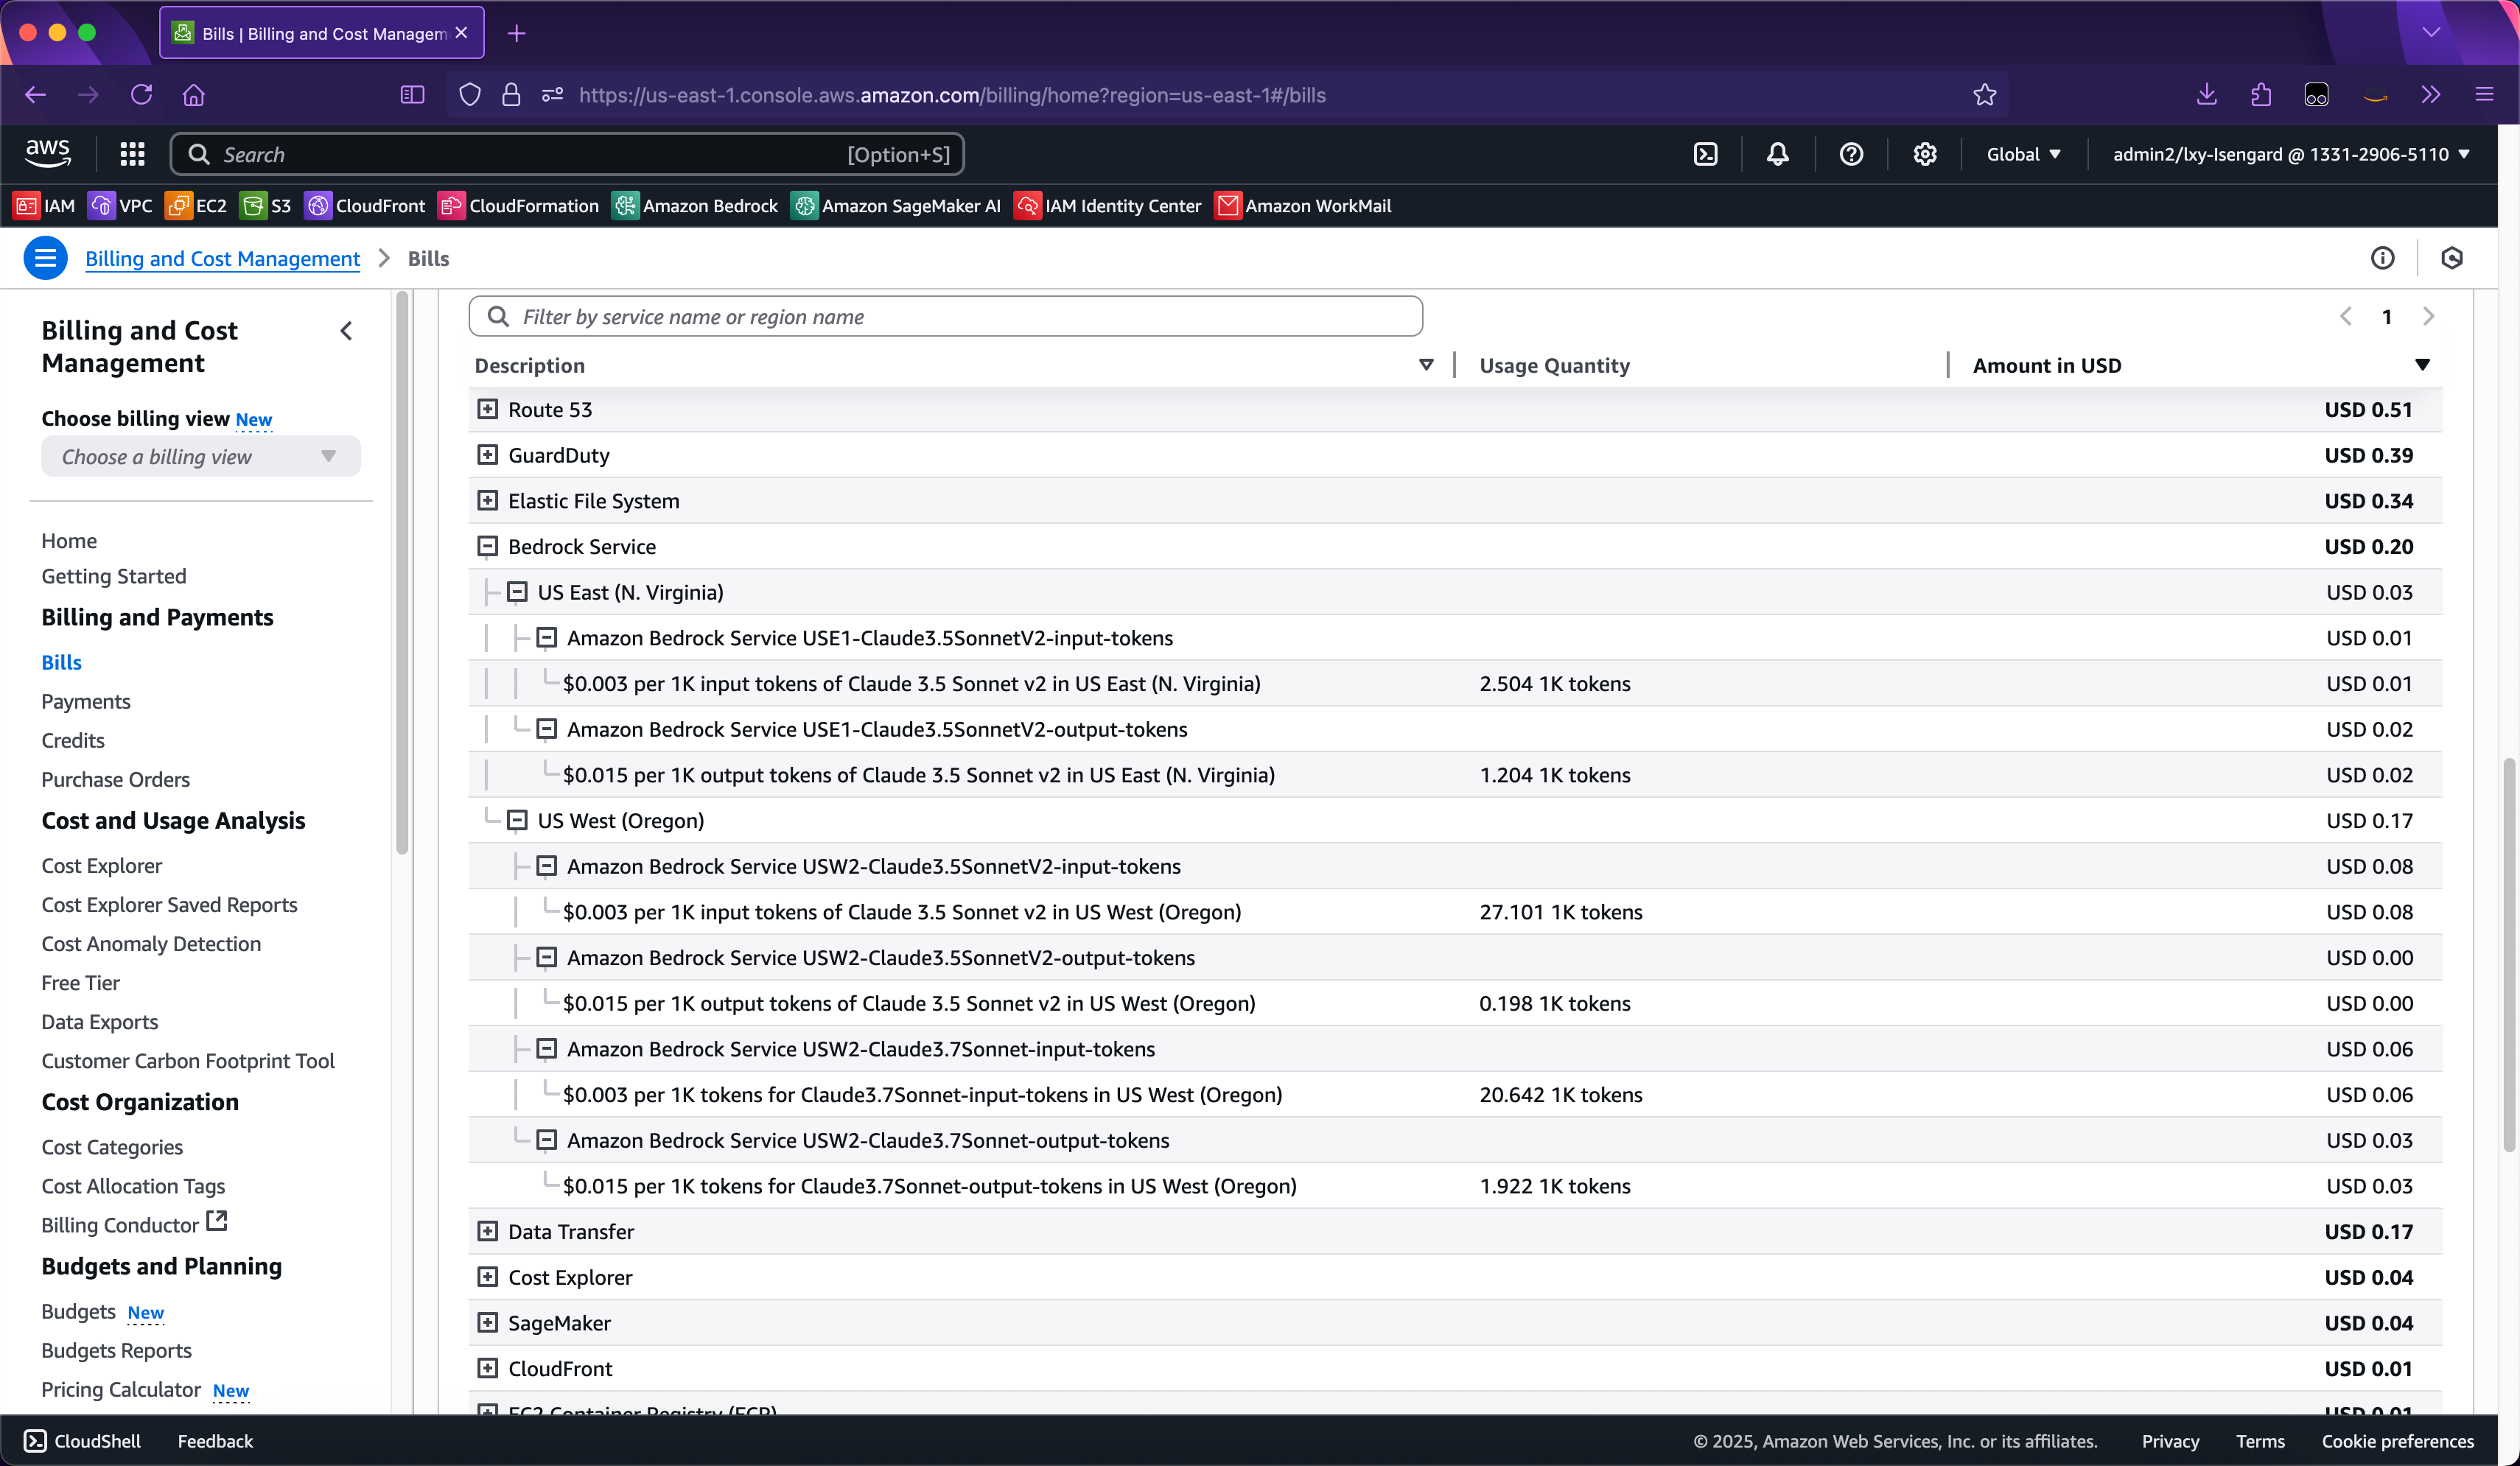The image size is (2520, 1466).
Task: Expand the SageMaker row
Action: click(x=487, y=1322)
